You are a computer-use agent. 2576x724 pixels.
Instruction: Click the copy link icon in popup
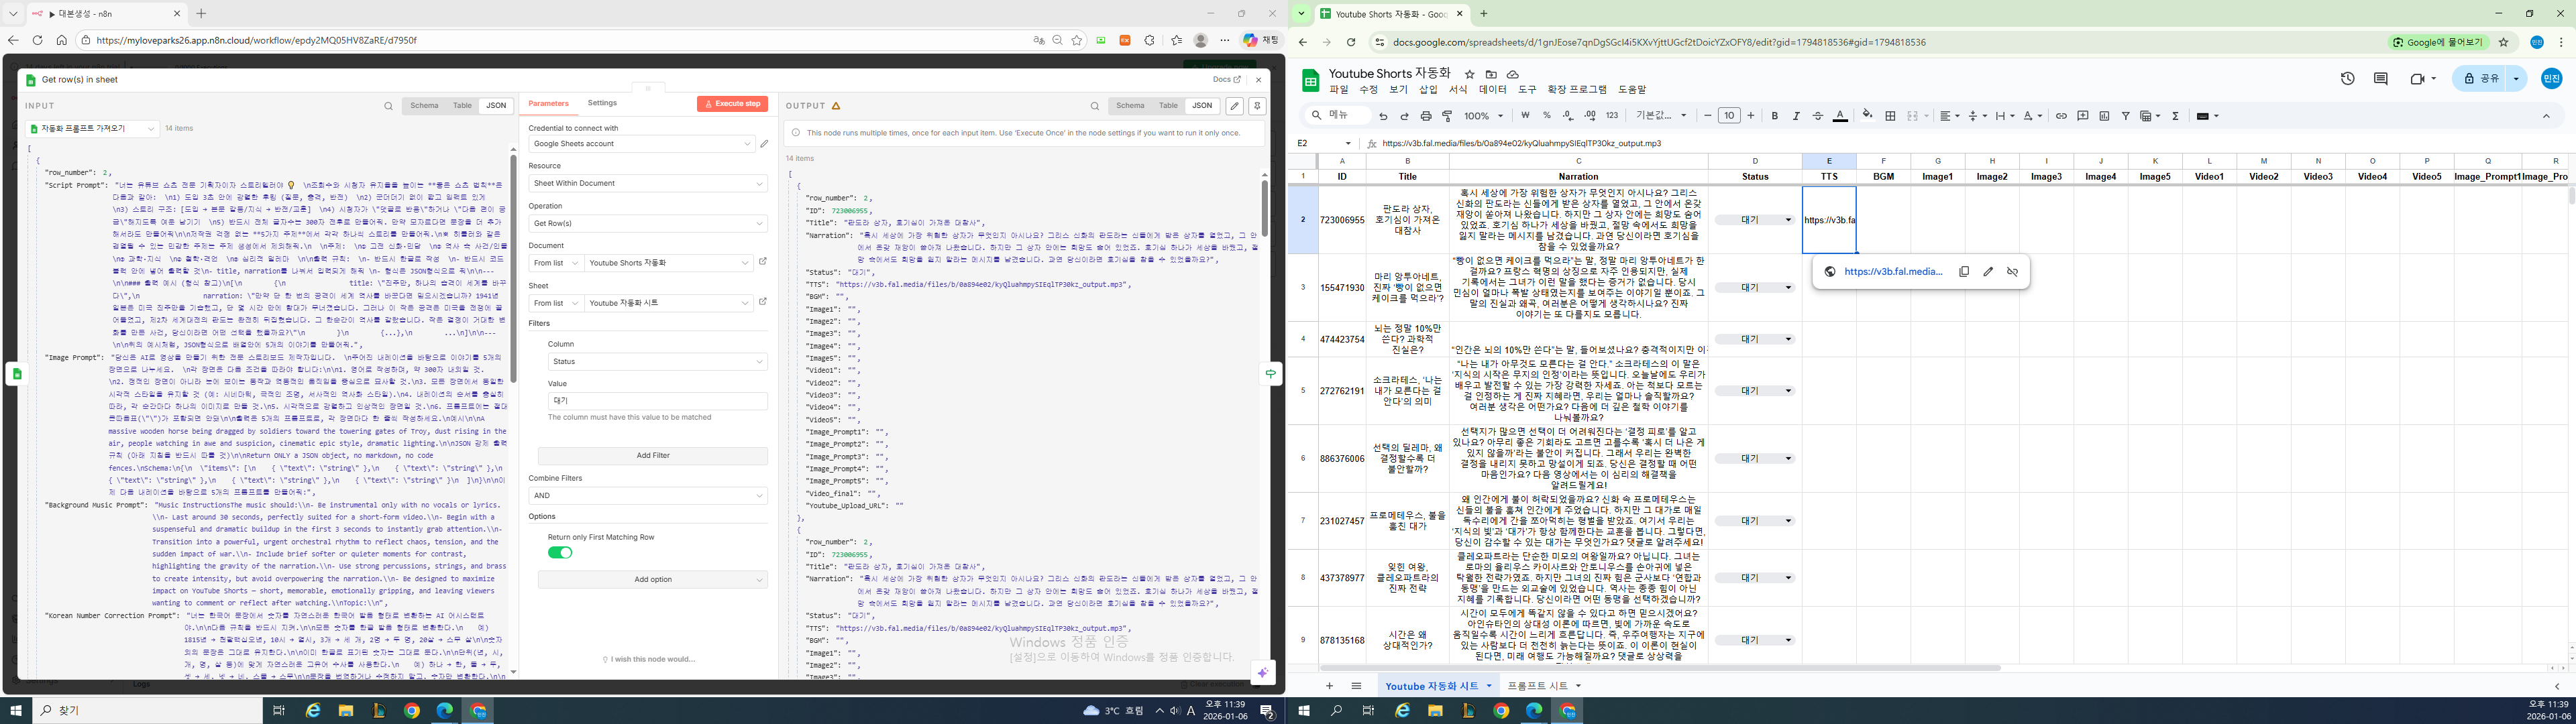(x=1964, y=272)
